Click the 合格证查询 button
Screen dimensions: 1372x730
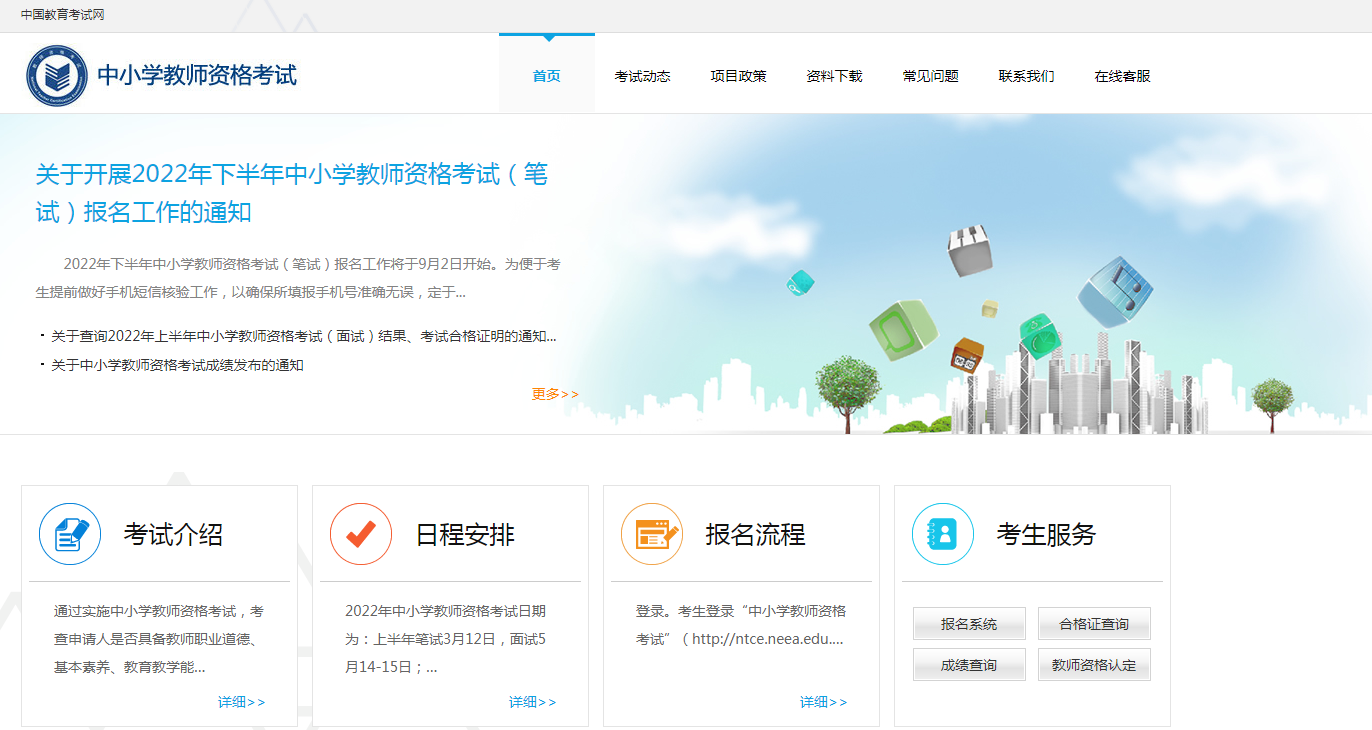[1094, 624]
